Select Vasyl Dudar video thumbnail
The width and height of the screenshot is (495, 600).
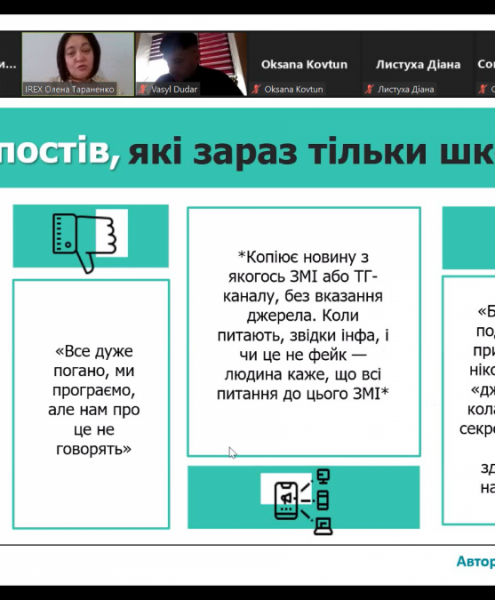click(x=191, y=64)
